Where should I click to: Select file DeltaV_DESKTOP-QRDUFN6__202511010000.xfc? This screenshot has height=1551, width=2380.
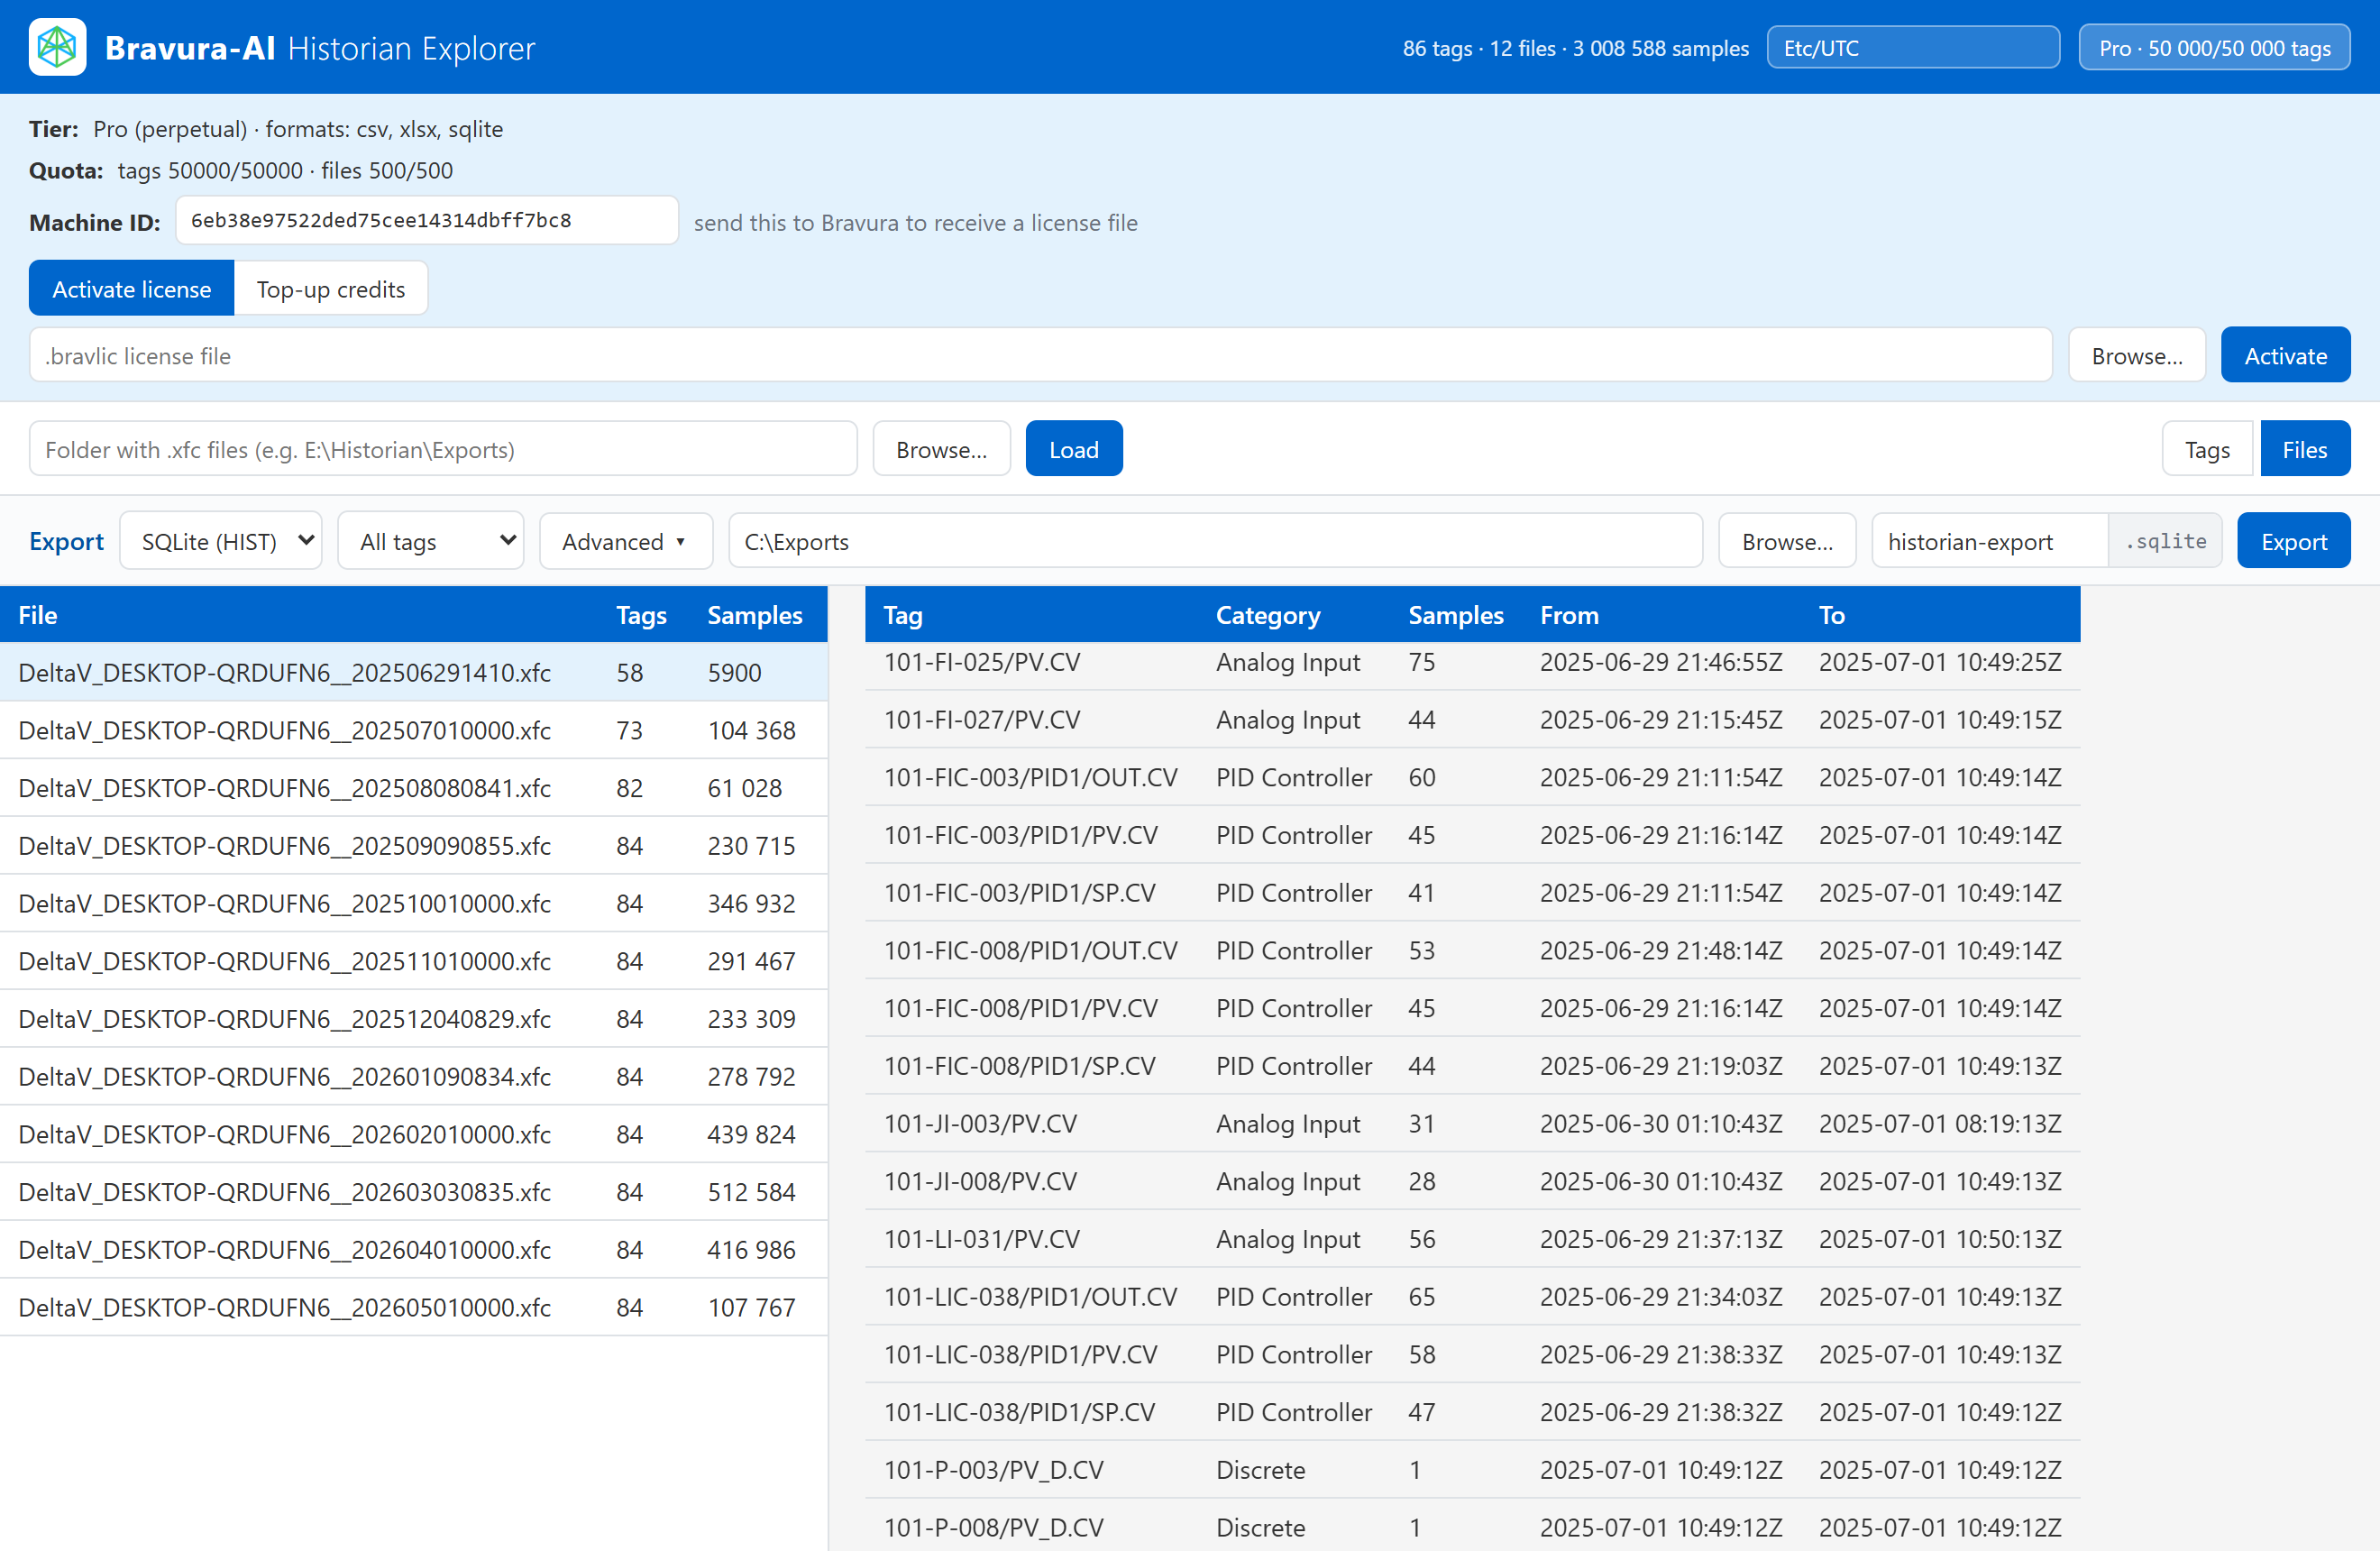(414, 961)
